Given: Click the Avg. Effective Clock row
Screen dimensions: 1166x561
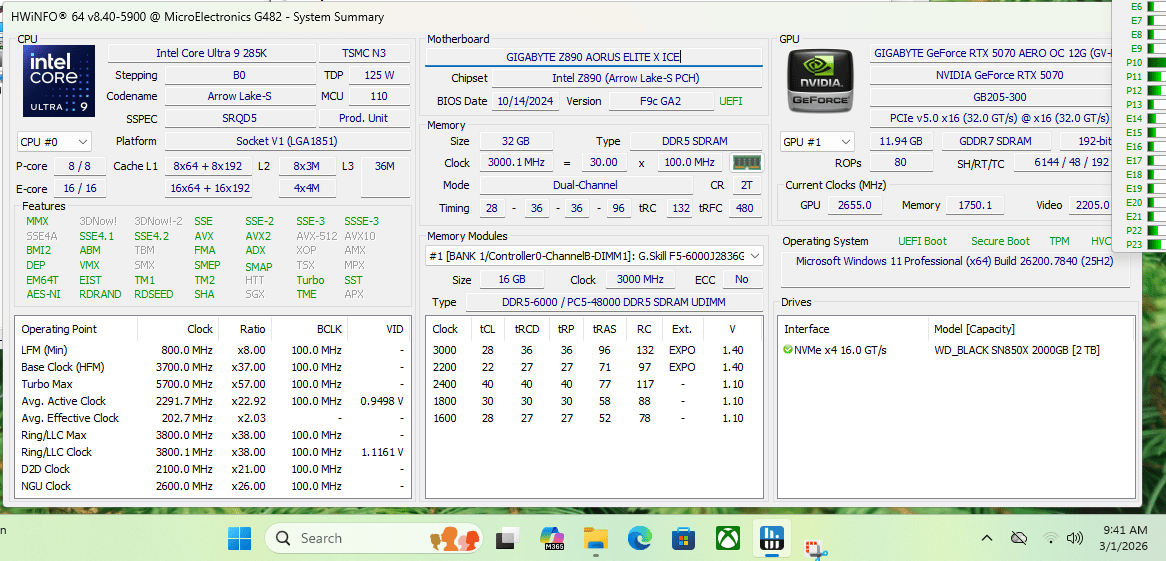Looking at the screenshot, I should click(213, 418).
